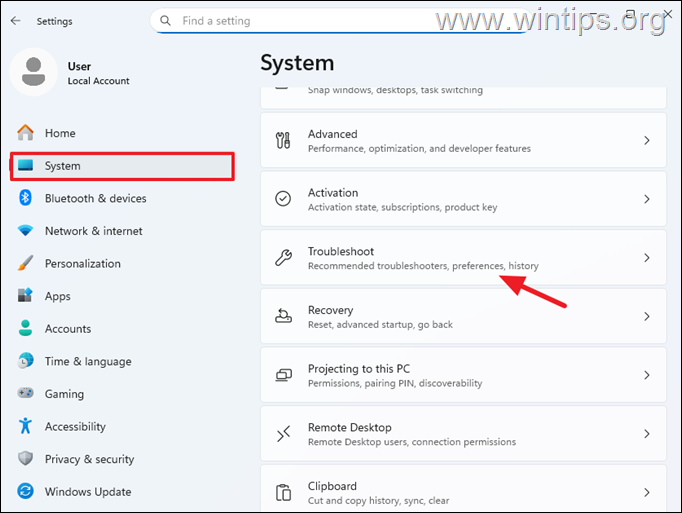The height and width of the screenshot is (513, 682).
Task: Click the User Local Account name
Action: tap(98, 73)
